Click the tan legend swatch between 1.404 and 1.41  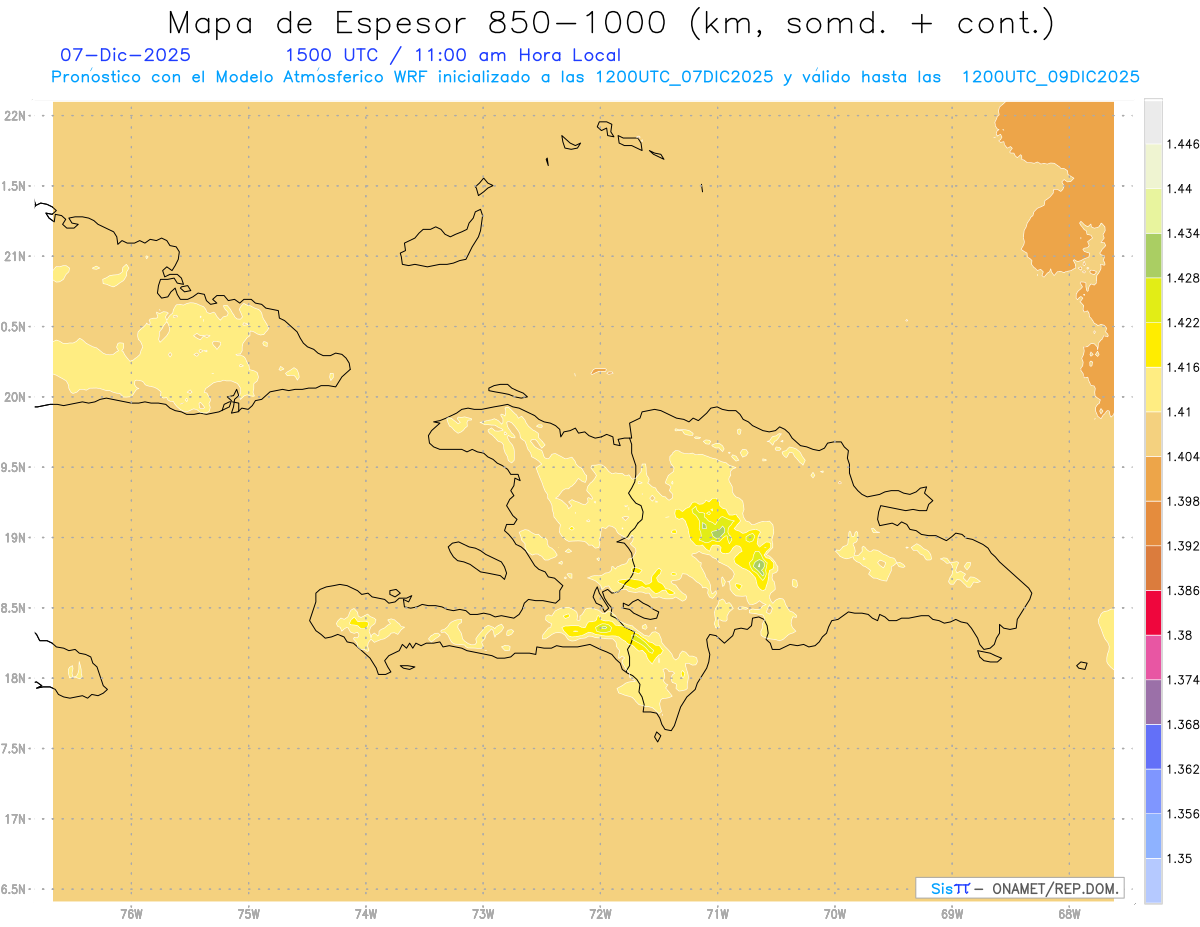click(1153, 433)
